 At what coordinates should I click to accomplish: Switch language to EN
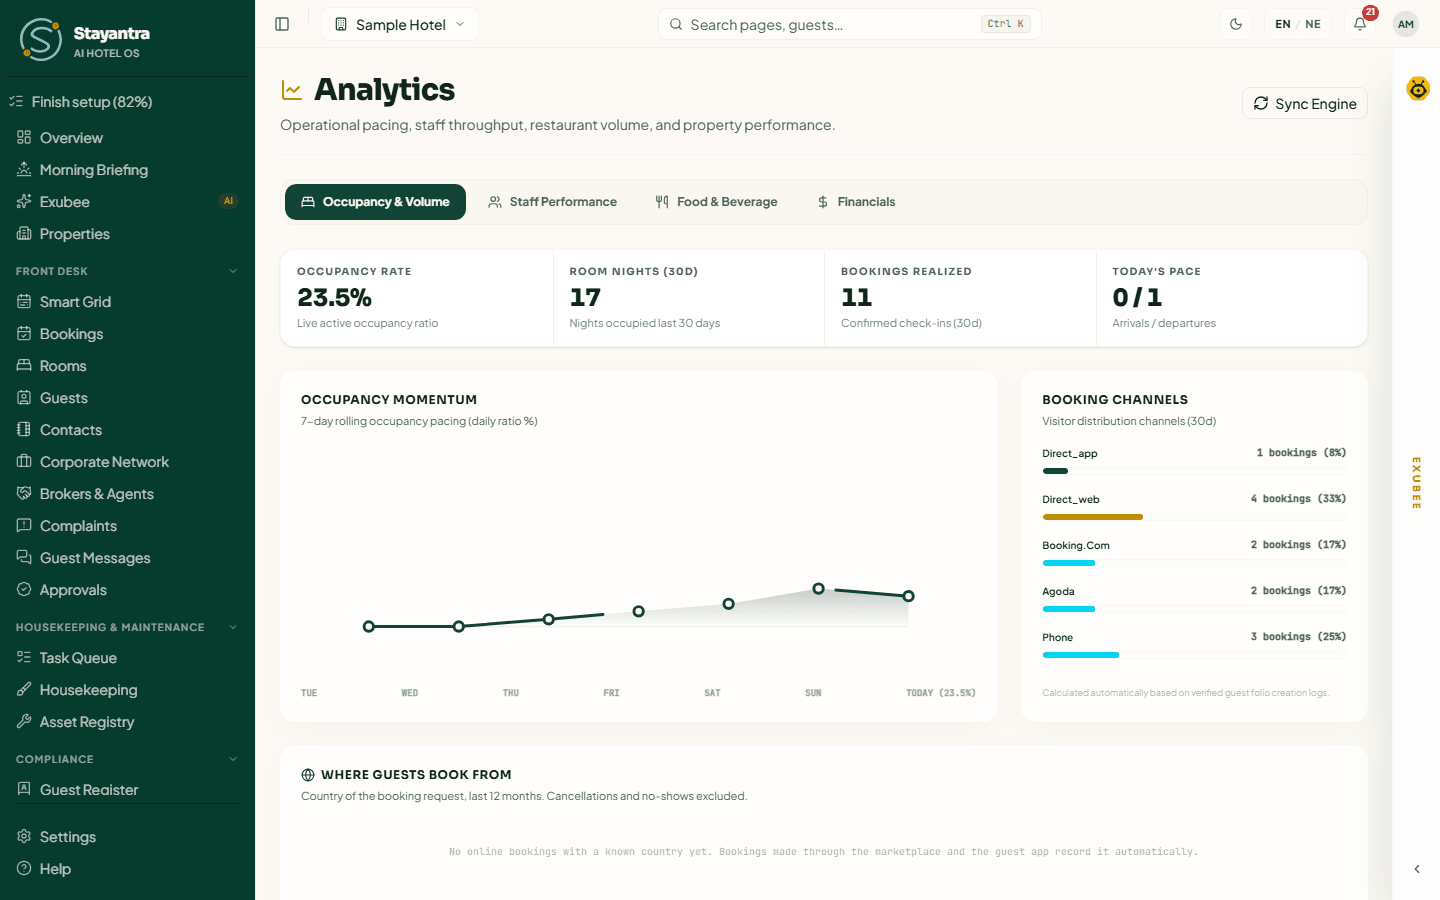pyautogui.click(x=1282, y=24)
